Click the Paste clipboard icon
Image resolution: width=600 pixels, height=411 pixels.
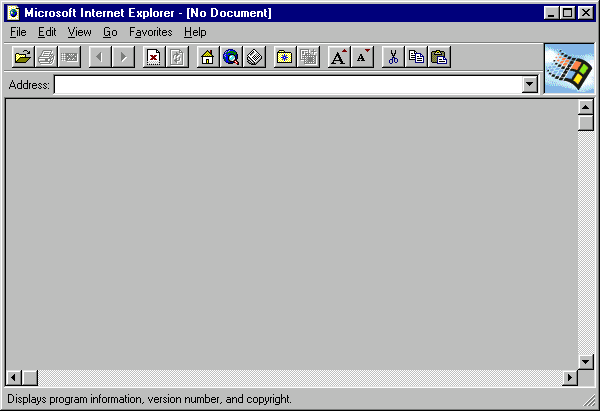pyautogui.click(x=439, y=57)
